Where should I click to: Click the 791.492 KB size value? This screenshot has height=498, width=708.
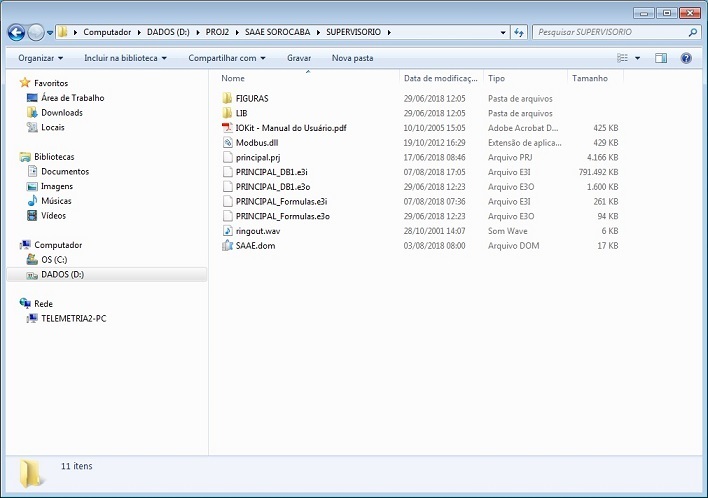[x=598, y=172]
